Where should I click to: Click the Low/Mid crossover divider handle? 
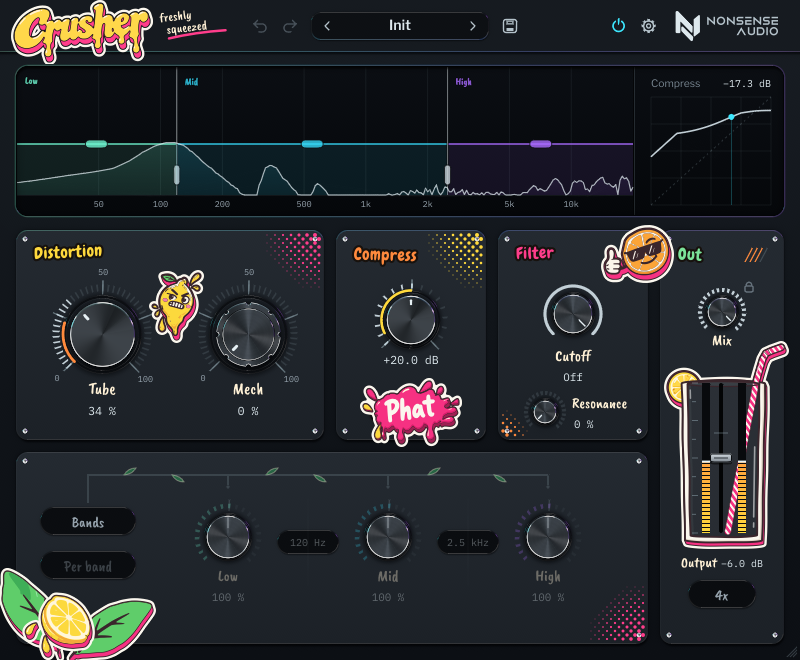coord(177,174)
